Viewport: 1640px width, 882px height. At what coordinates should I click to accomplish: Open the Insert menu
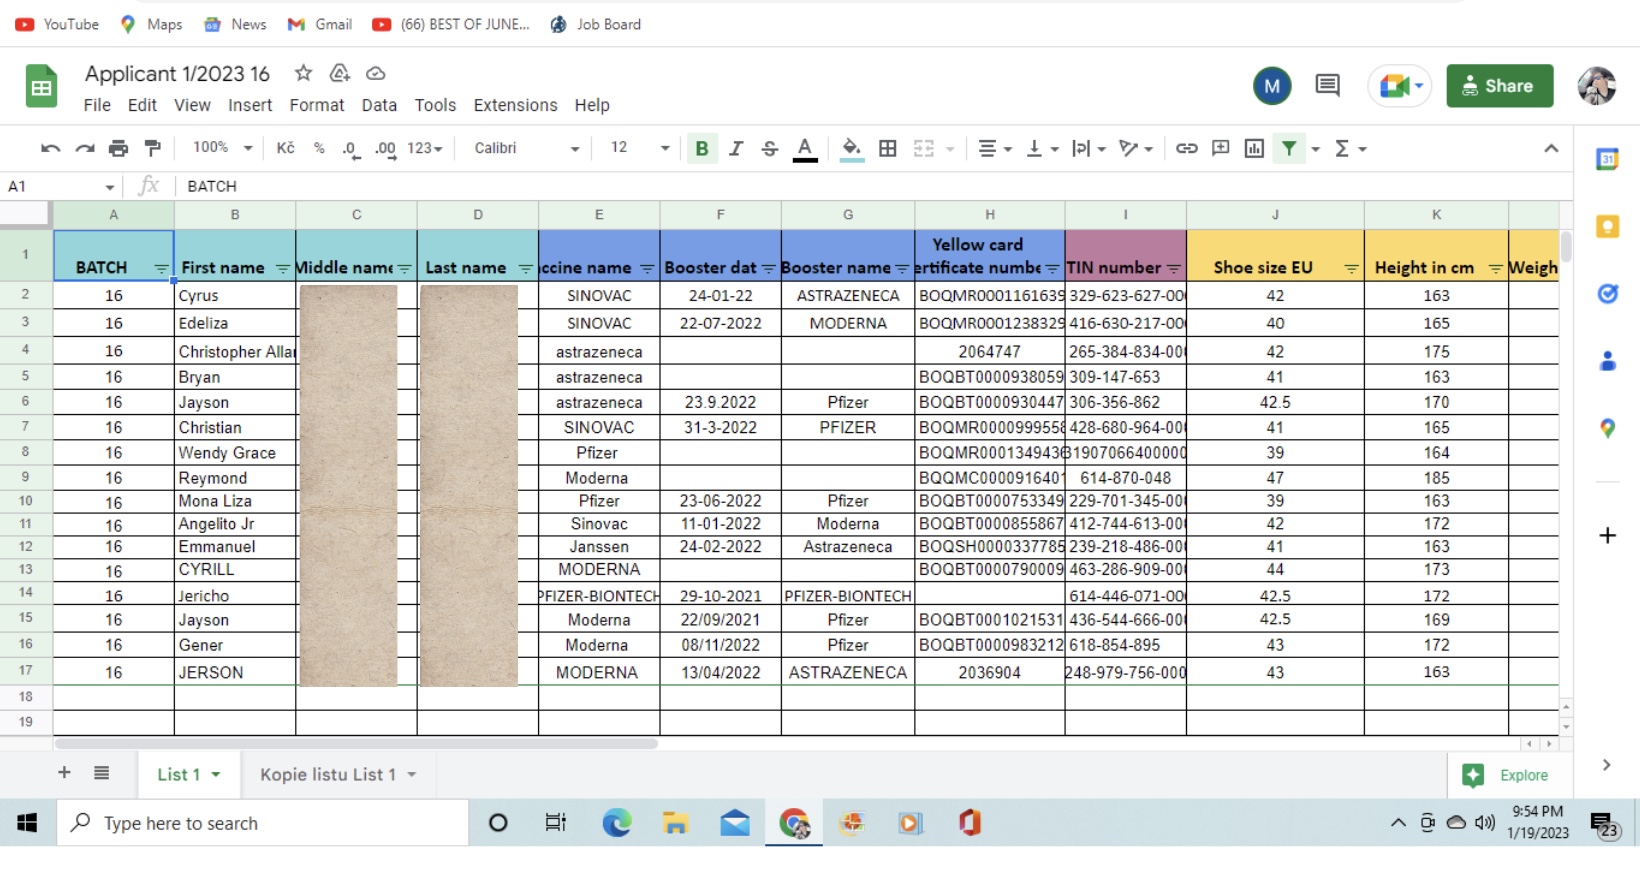[x=250, y=105]
